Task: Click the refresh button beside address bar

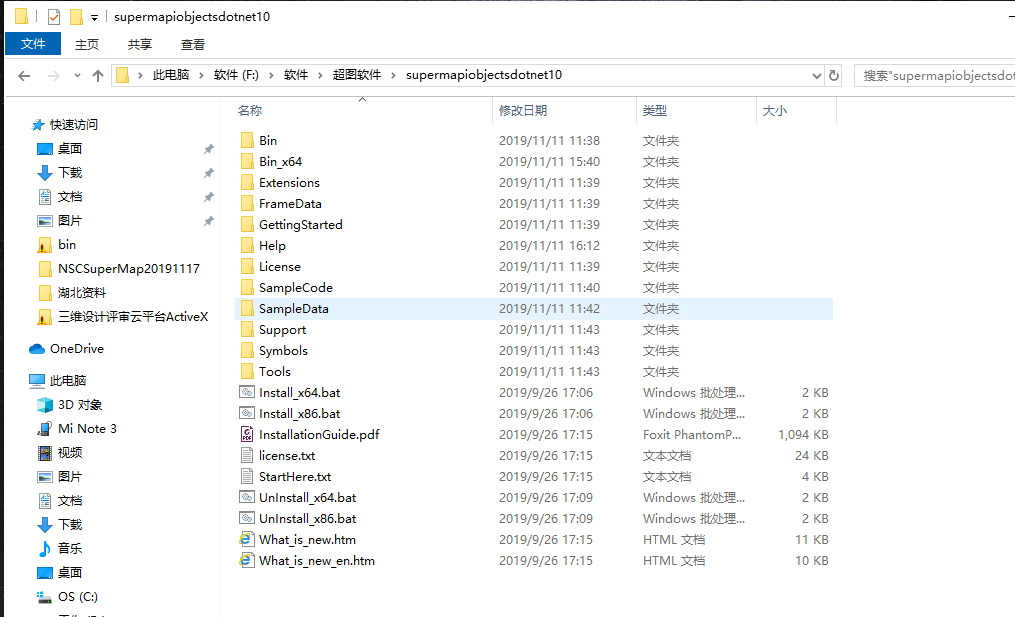Action: coord(834,76)
